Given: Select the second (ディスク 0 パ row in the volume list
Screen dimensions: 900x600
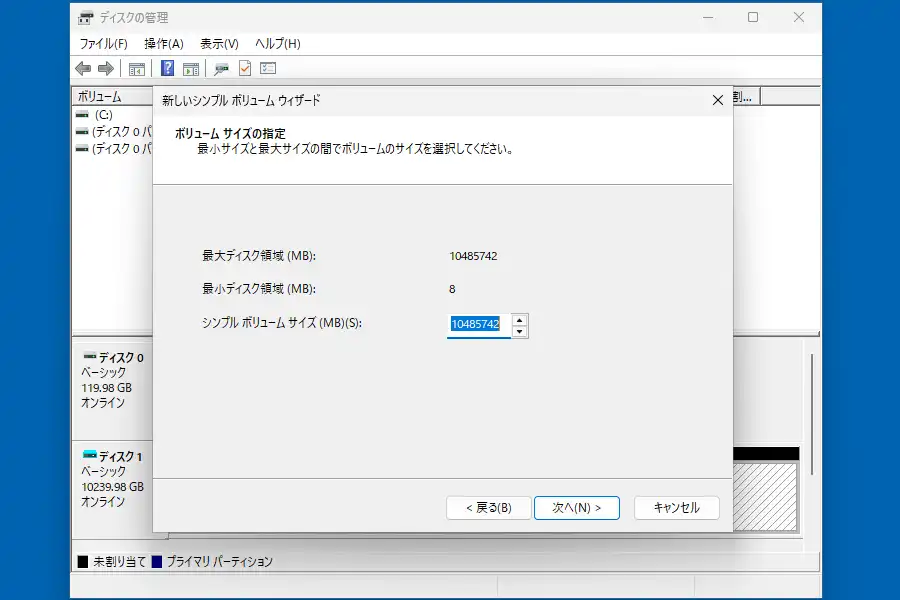Looking at the screenshot, I should (114, 149).
